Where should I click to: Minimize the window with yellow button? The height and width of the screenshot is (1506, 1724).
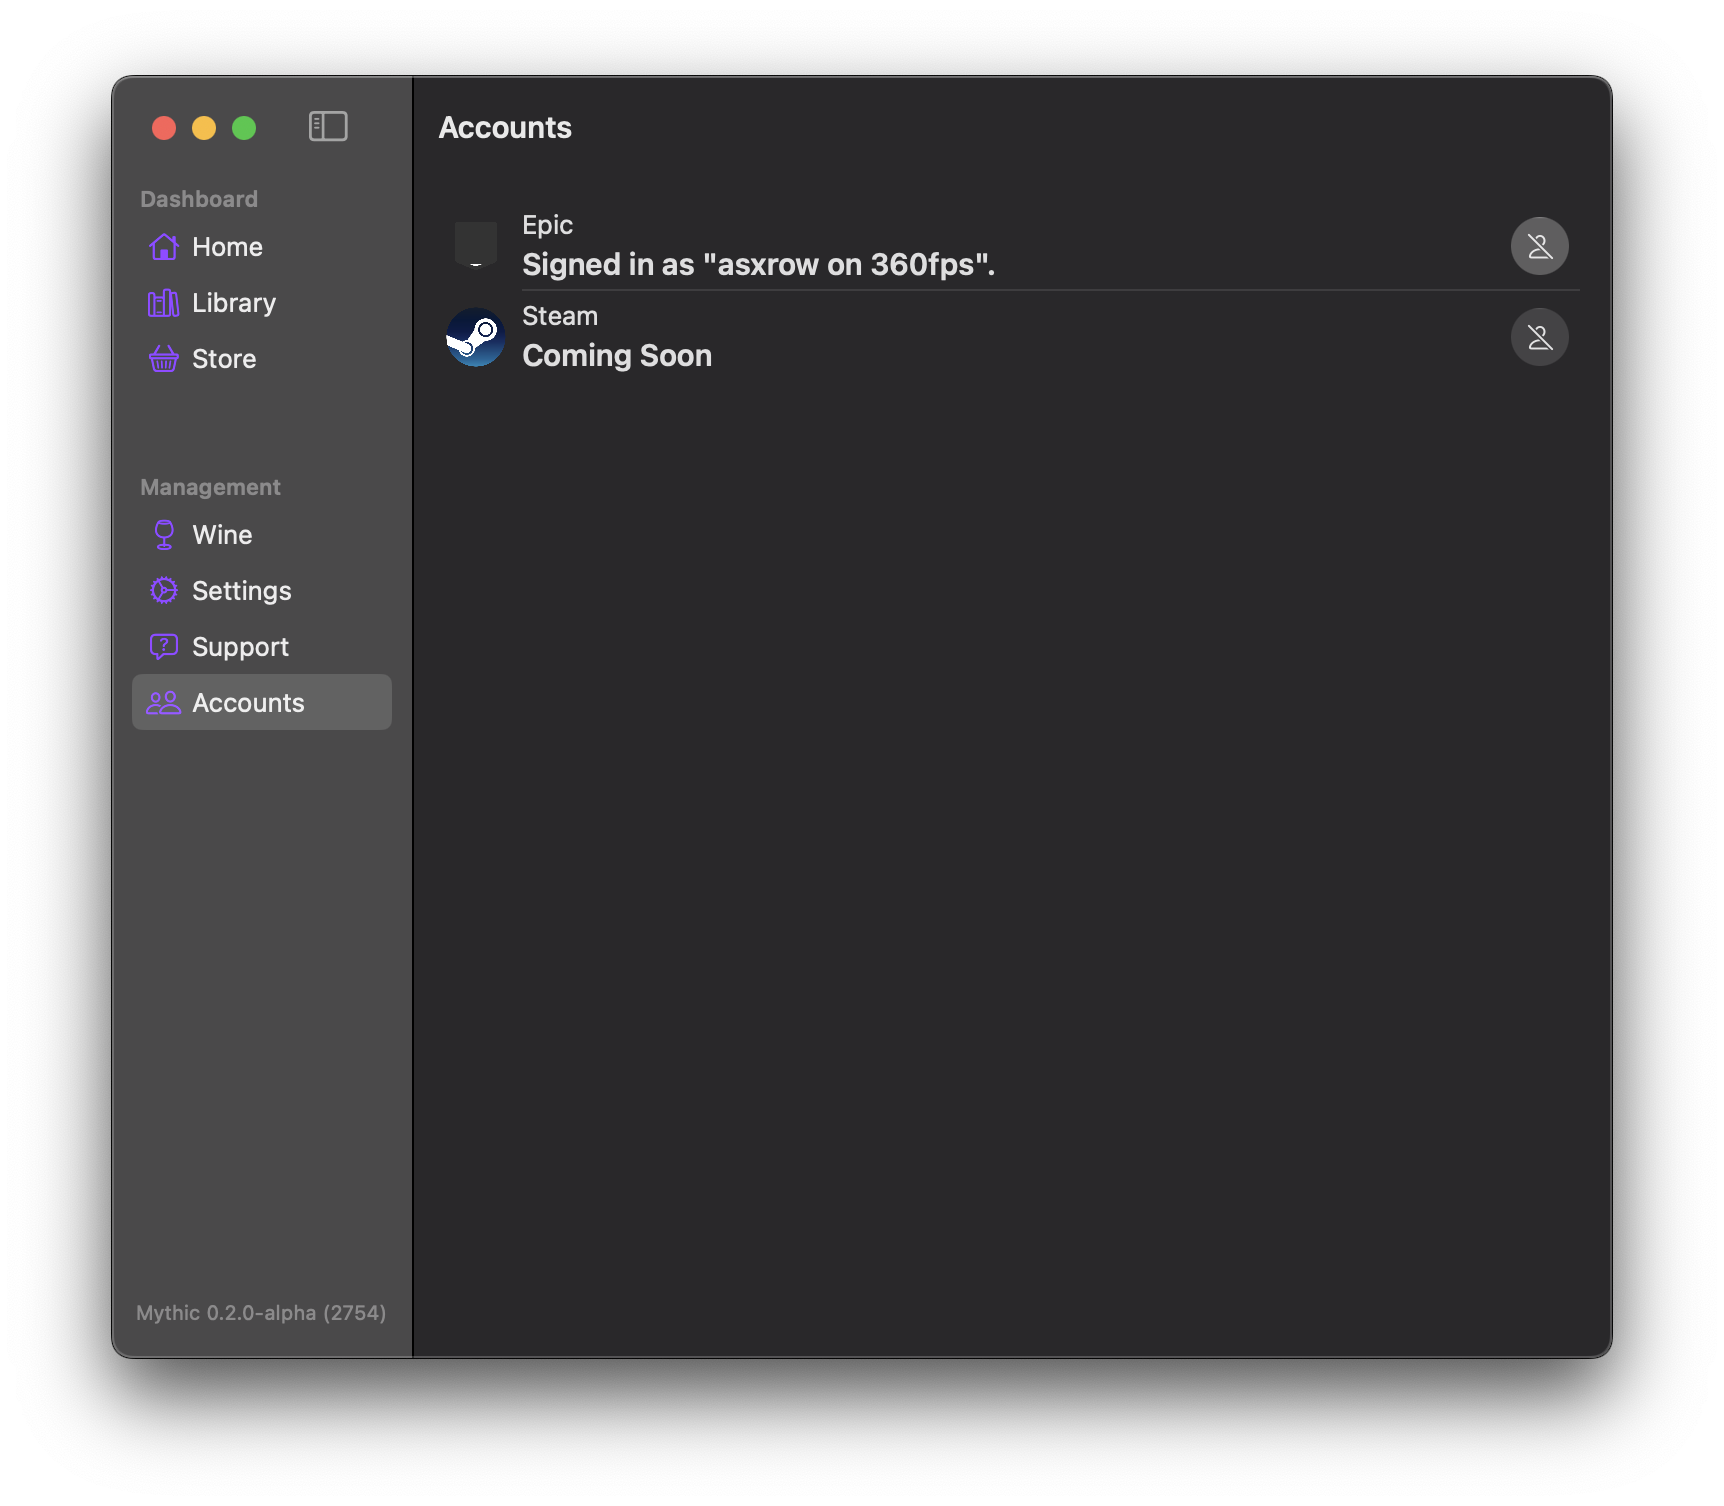204,128
